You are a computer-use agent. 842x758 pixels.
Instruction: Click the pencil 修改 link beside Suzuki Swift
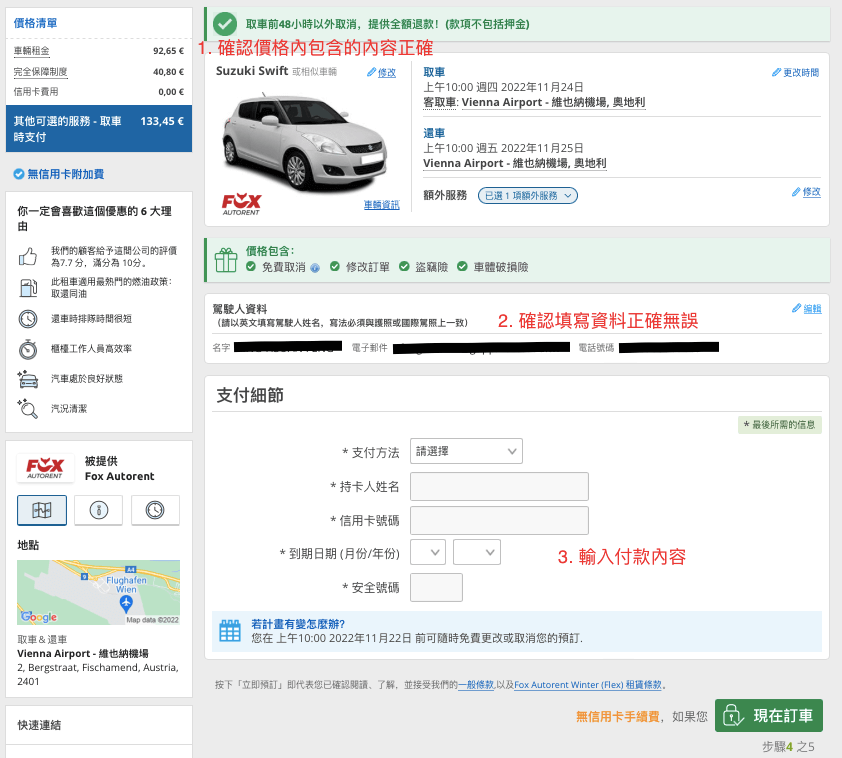coord(382,72)
